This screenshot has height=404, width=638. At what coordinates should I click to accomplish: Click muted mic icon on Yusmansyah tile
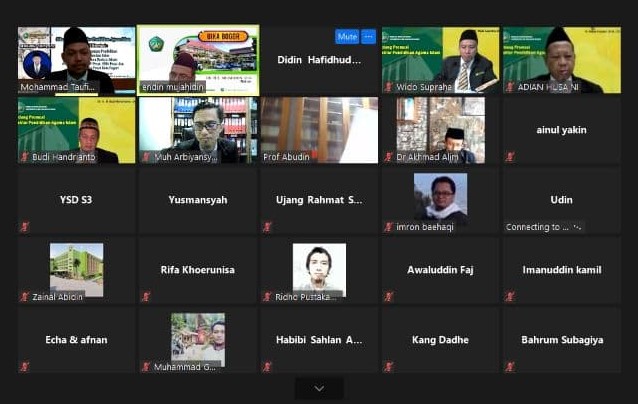coord(145,227)
